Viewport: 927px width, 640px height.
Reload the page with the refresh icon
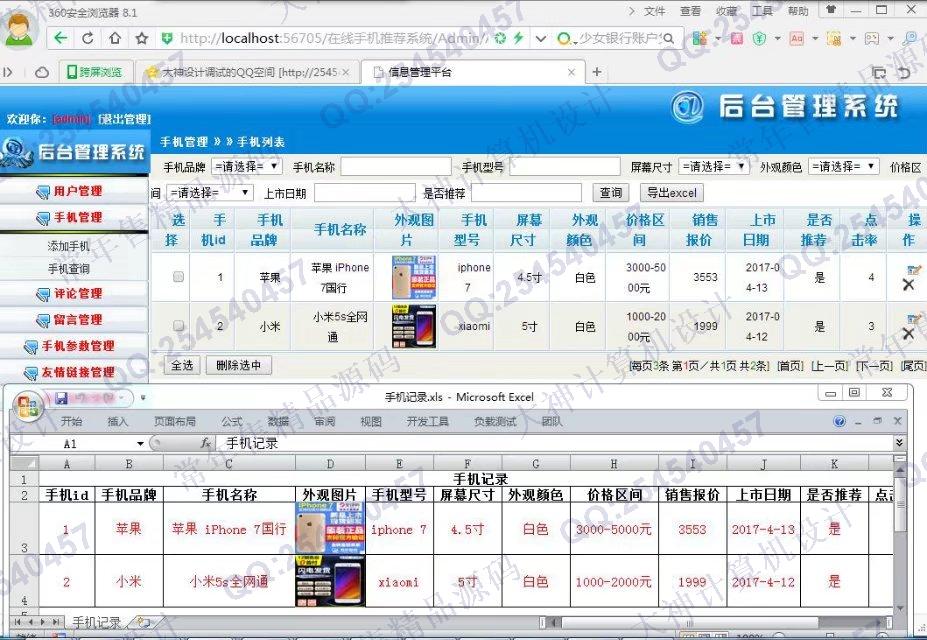(87, 38)
